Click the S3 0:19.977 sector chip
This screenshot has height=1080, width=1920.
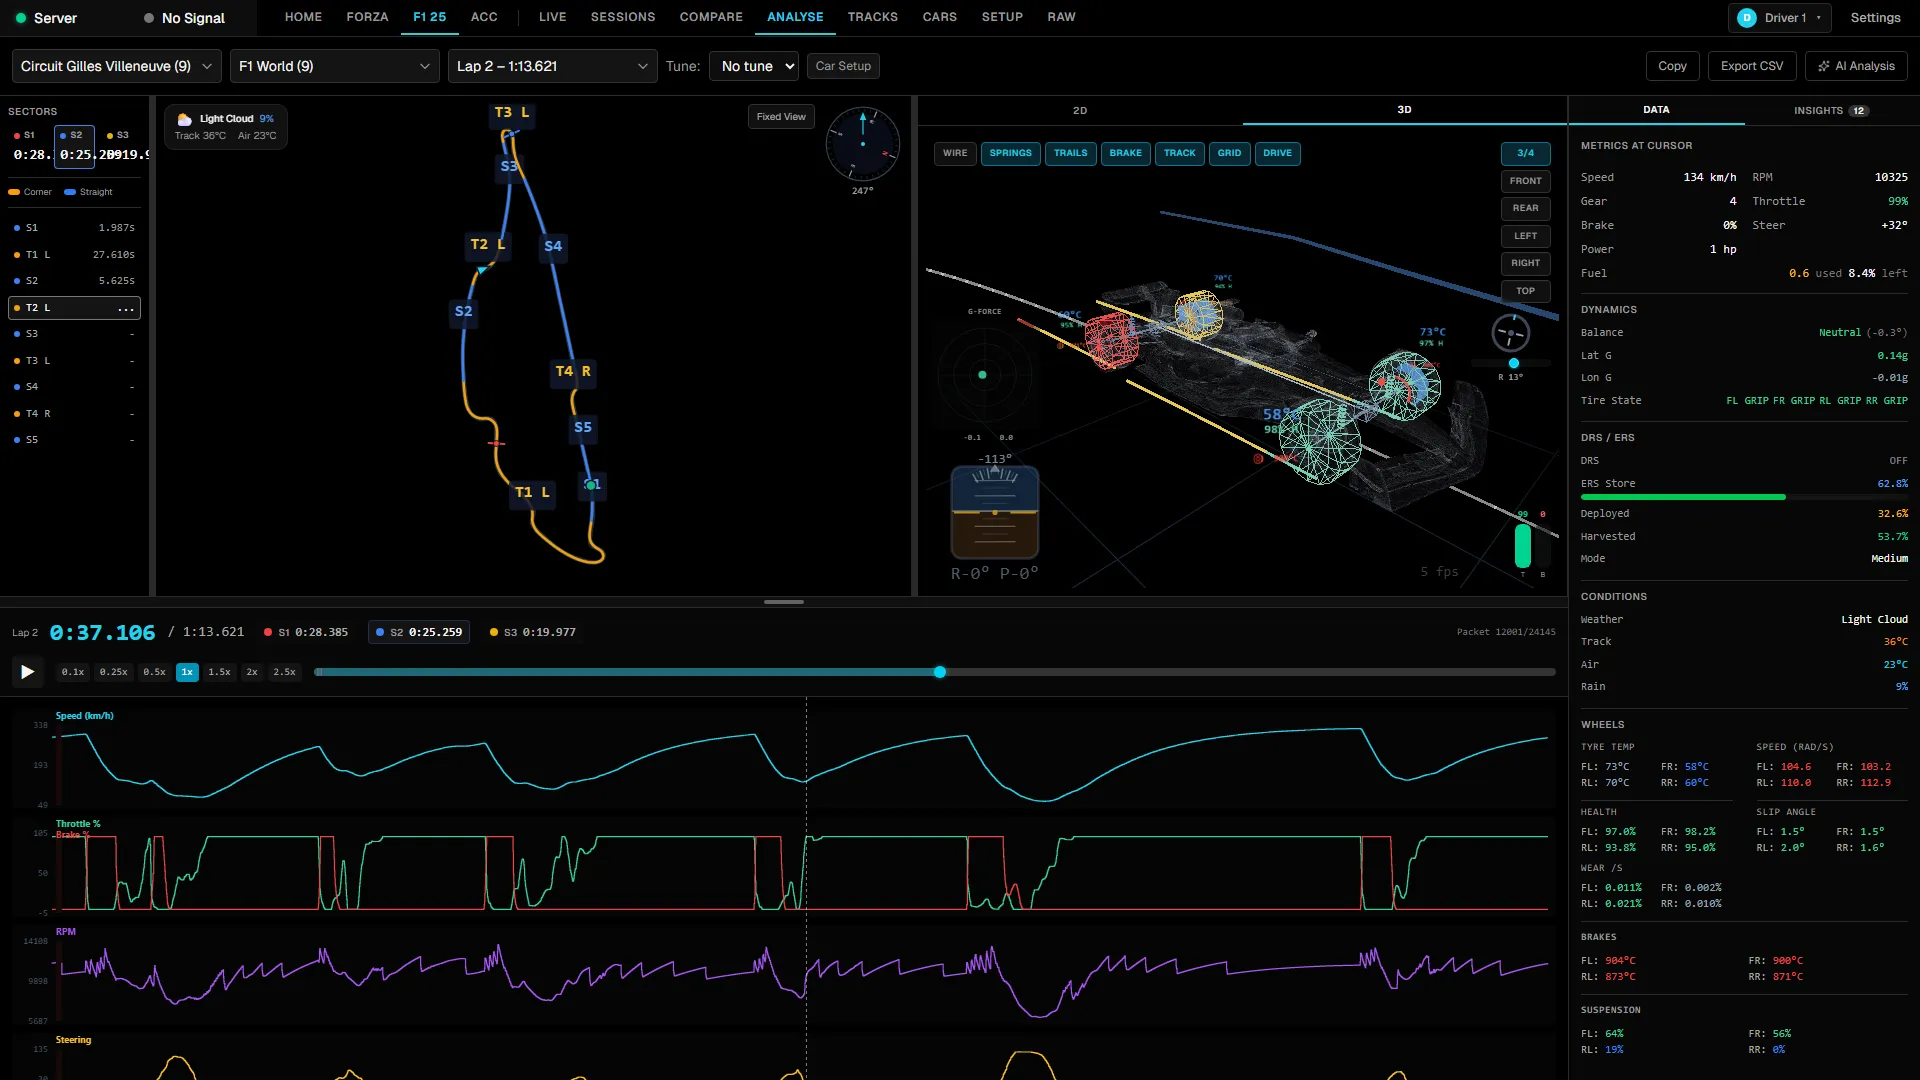pyautogui.click(x=533, y=632)
